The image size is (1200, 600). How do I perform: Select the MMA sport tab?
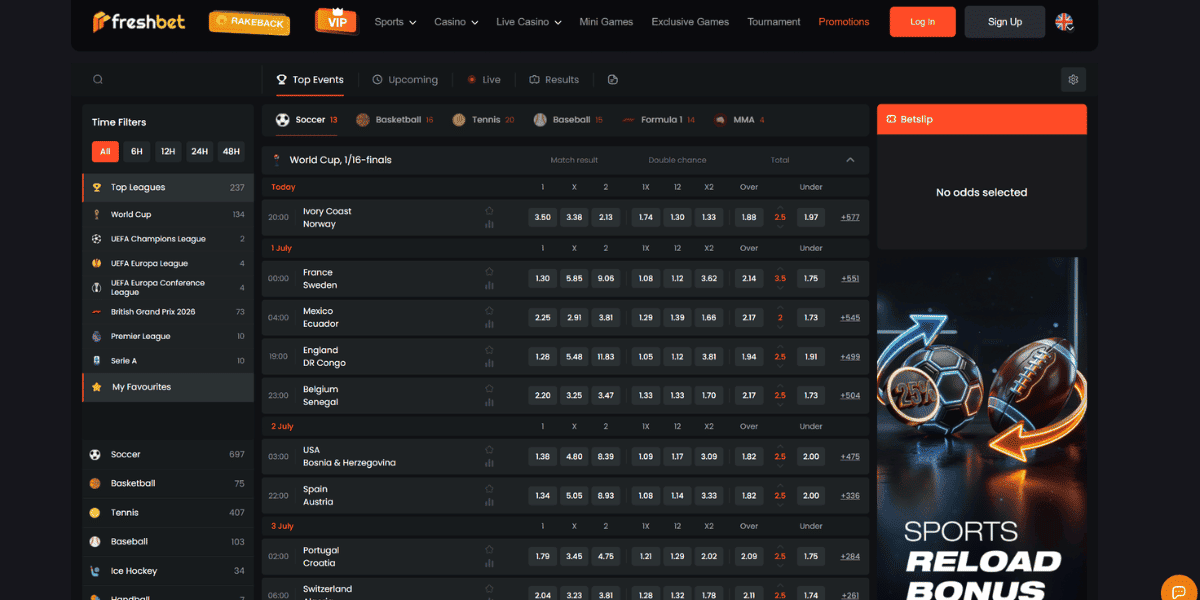(x=739, y=120)
